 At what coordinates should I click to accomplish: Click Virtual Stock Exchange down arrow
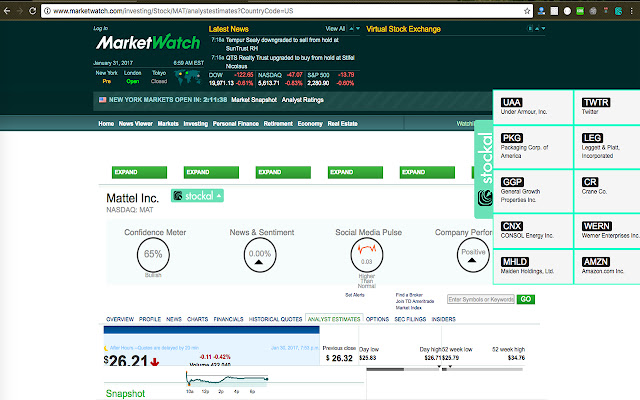543,29
